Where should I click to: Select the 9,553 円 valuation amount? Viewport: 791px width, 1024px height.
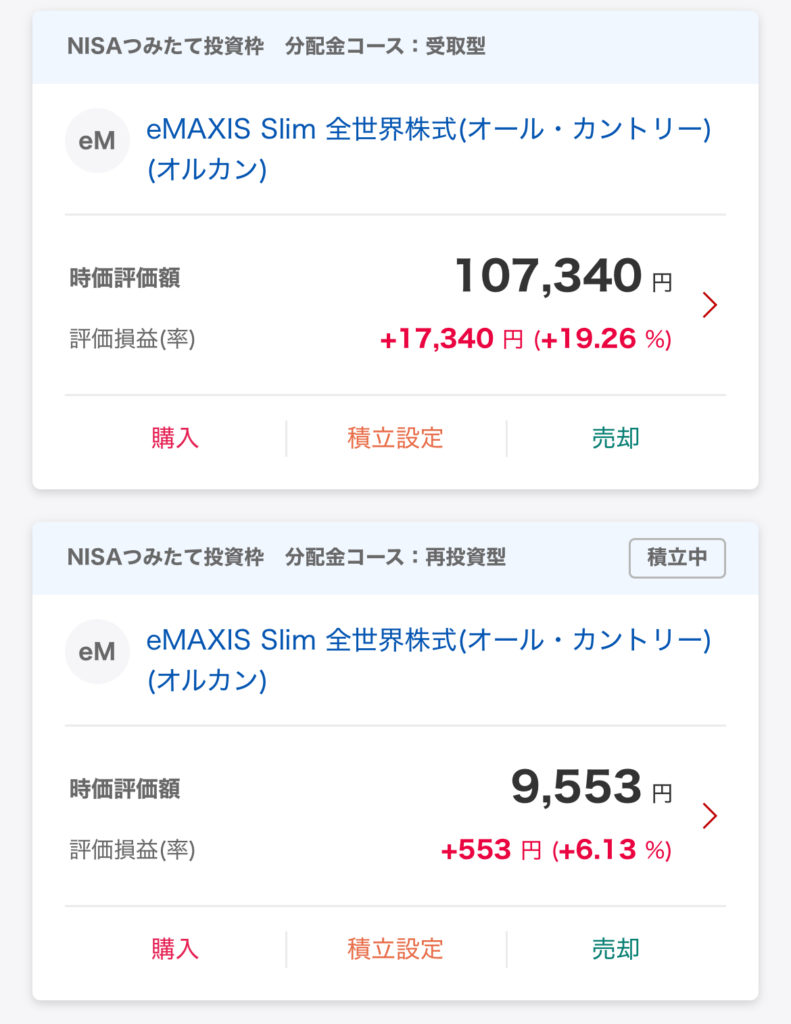pos(591,789)
